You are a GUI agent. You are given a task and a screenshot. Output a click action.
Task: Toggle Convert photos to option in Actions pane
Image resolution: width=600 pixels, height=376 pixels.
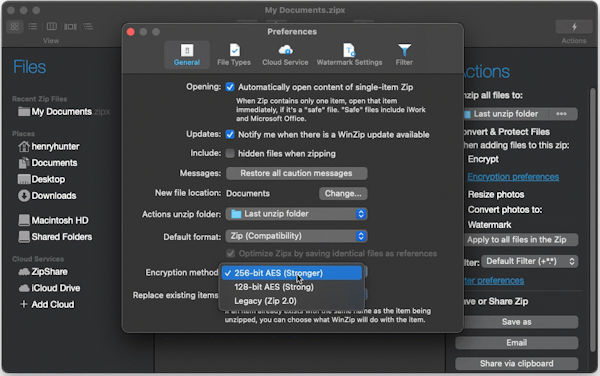tap(504, 210)
